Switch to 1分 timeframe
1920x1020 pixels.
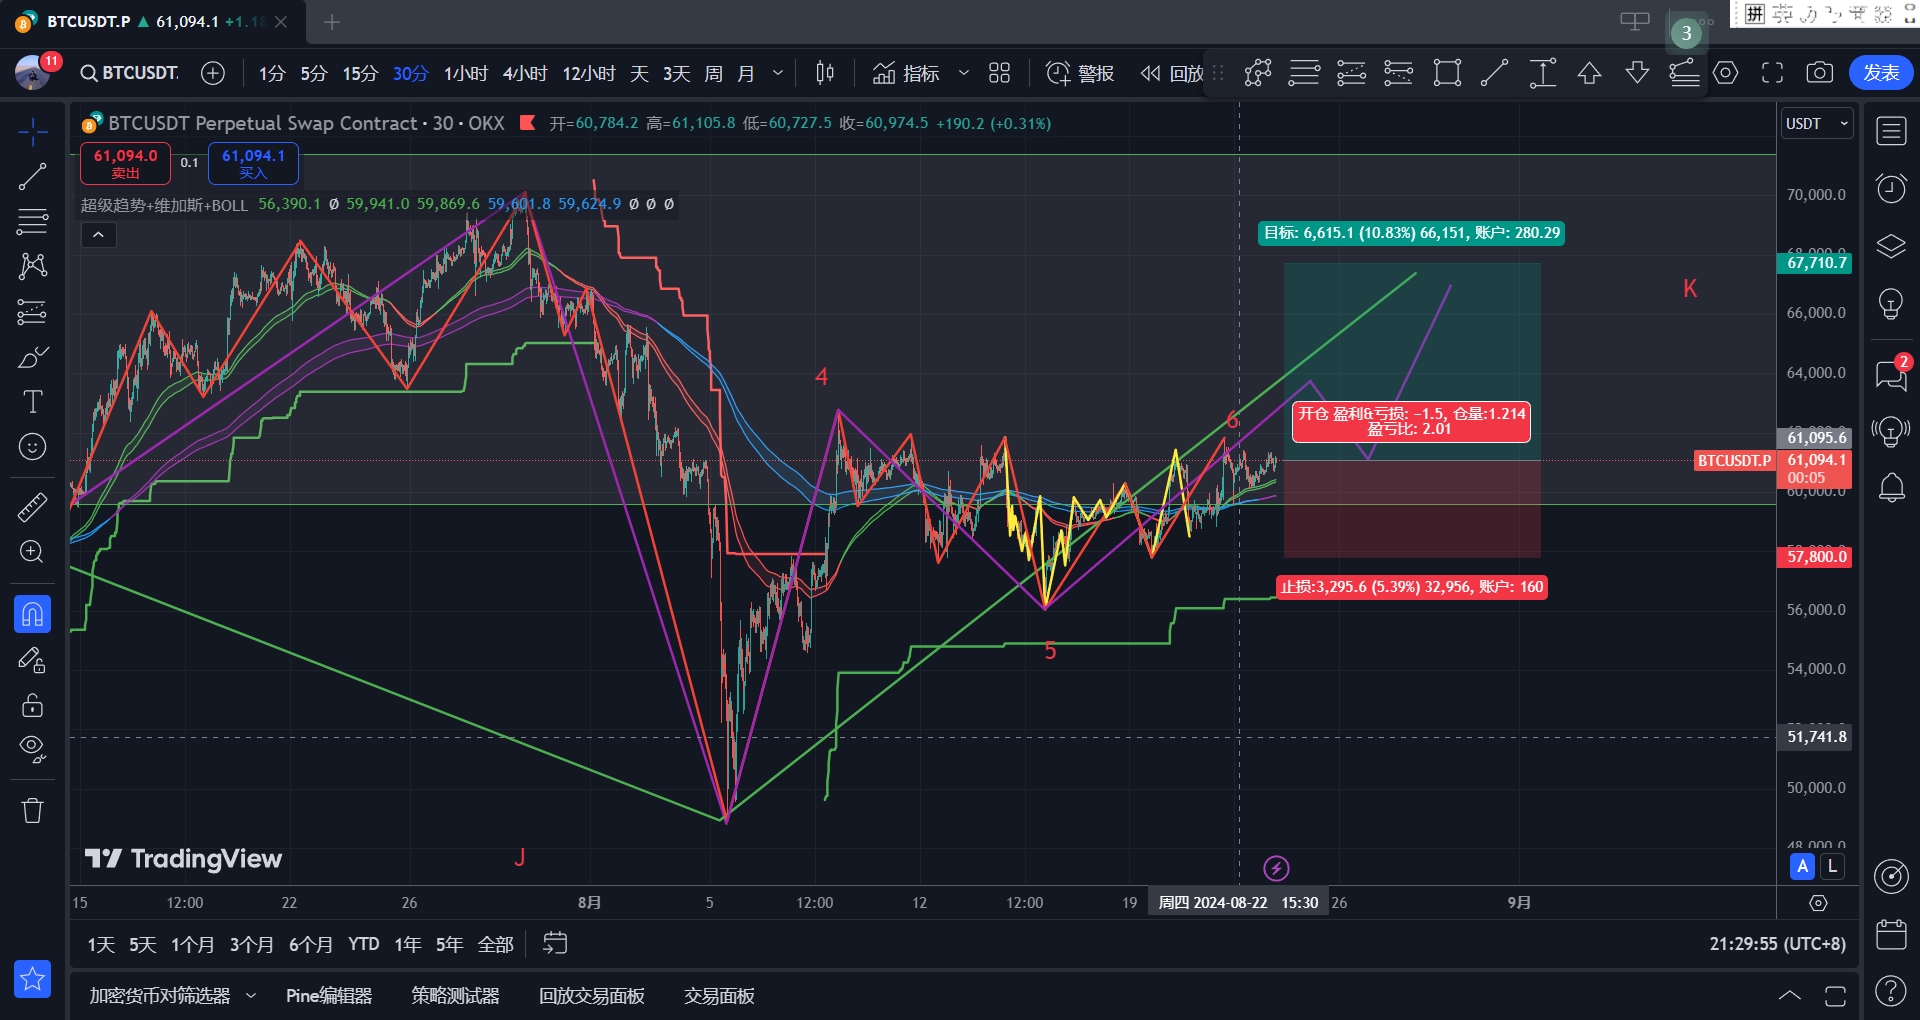pos(272,73)
